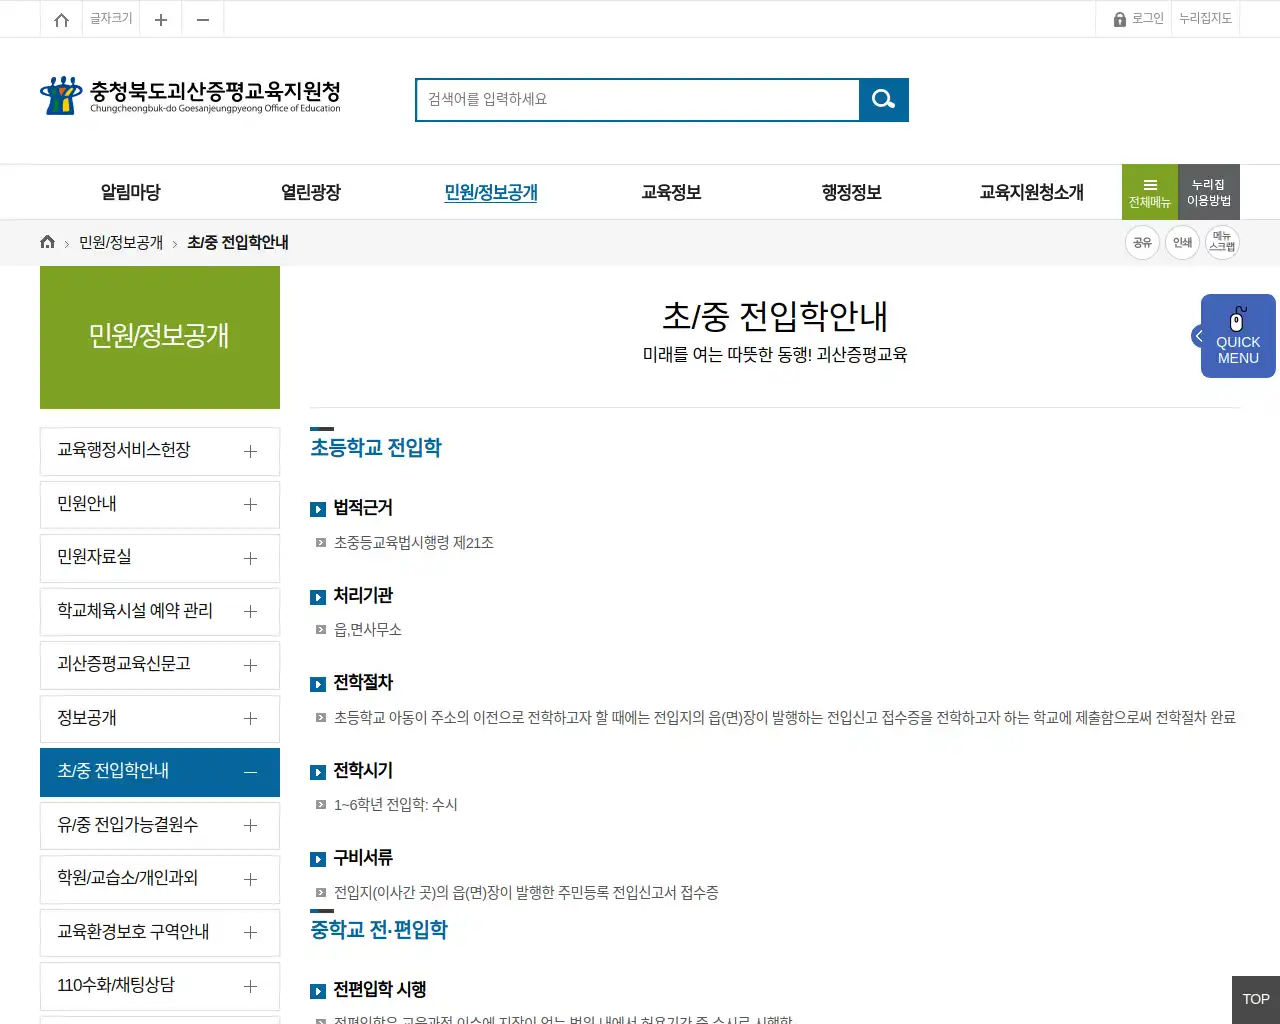The image size is (1280, 1024).
Task: Expand 유/중 전입가능결원수 plus icon
Action: tap(250, 825)
